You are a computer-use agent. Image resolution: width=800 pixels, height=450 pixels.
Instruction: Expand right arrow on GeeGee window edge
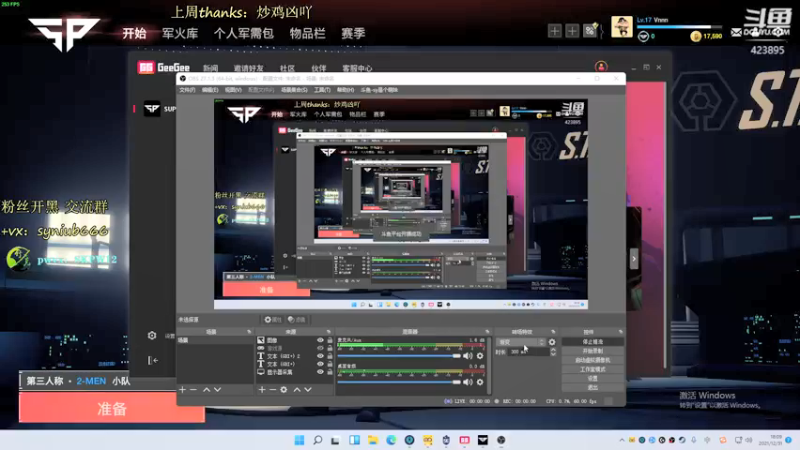point(634,259)
